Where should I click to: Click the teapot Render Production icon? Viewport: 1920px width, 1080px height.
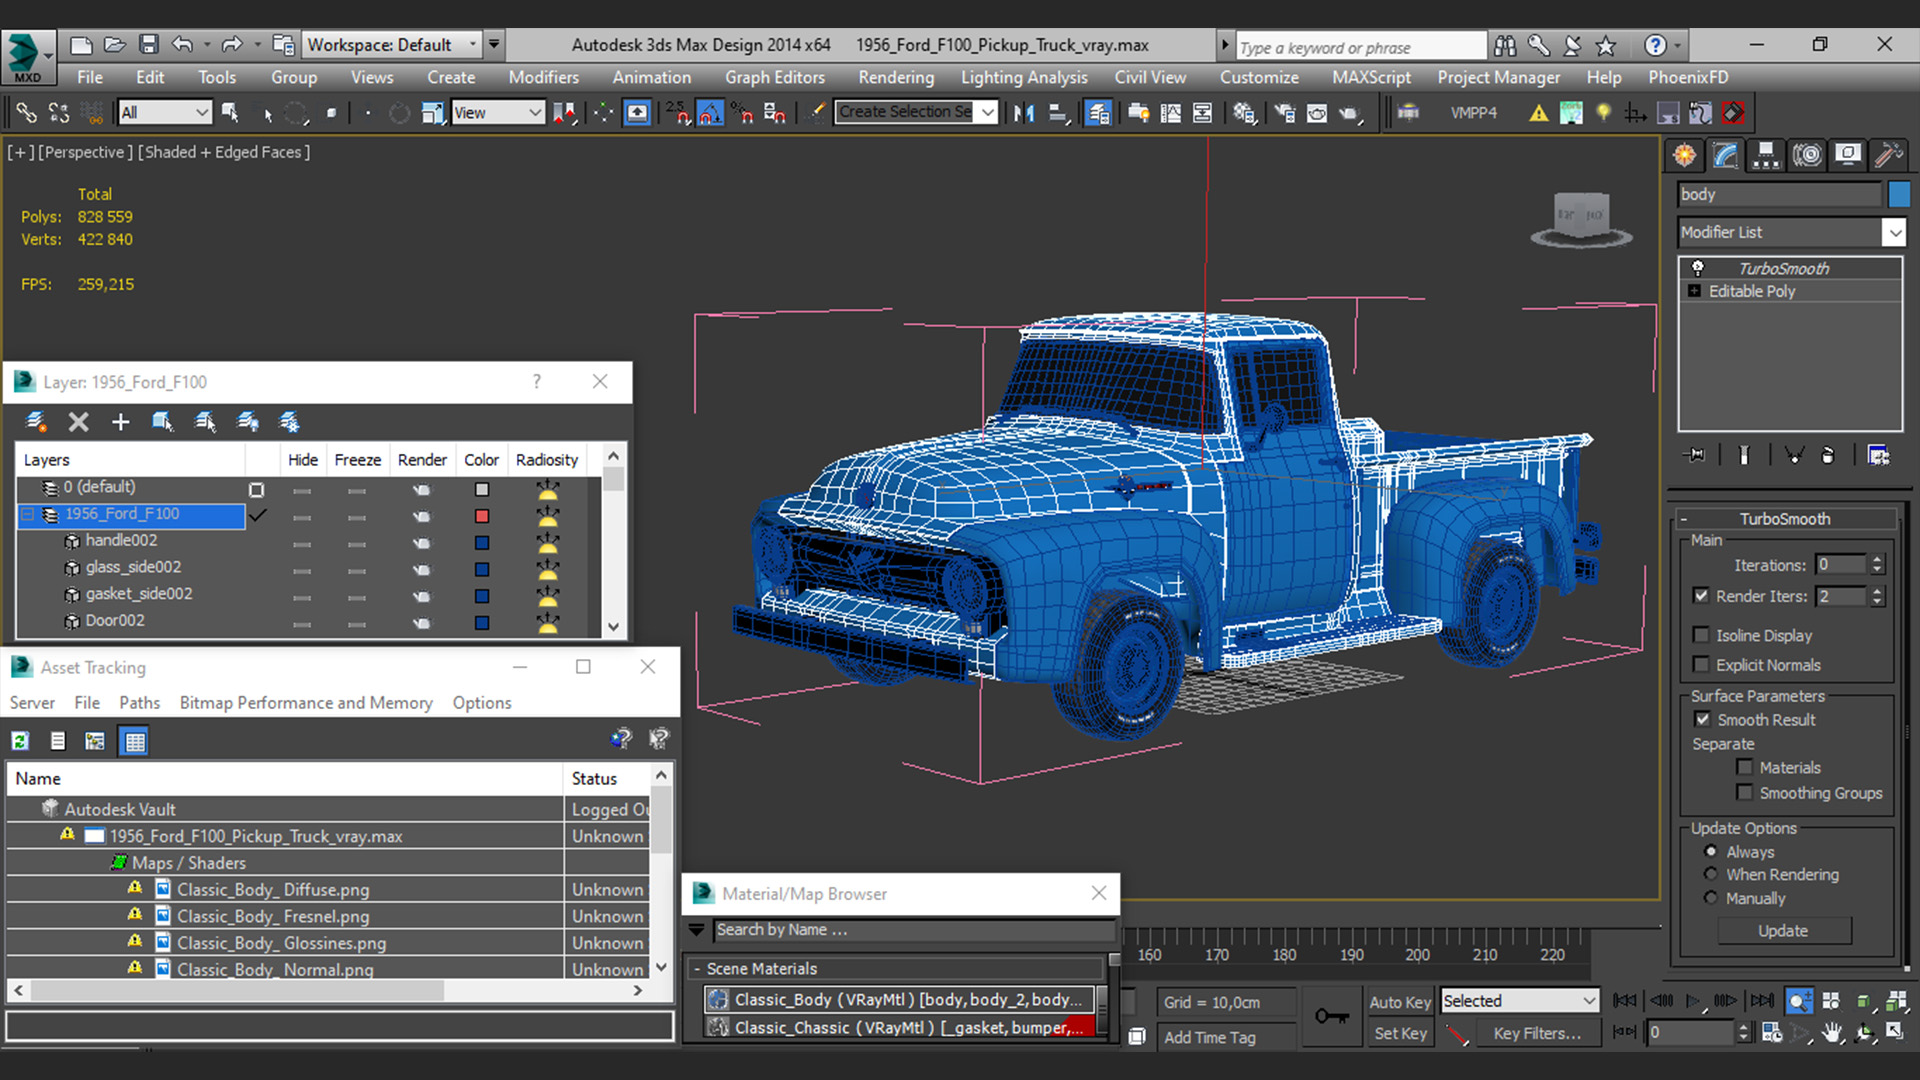[x=1351, y=113]
